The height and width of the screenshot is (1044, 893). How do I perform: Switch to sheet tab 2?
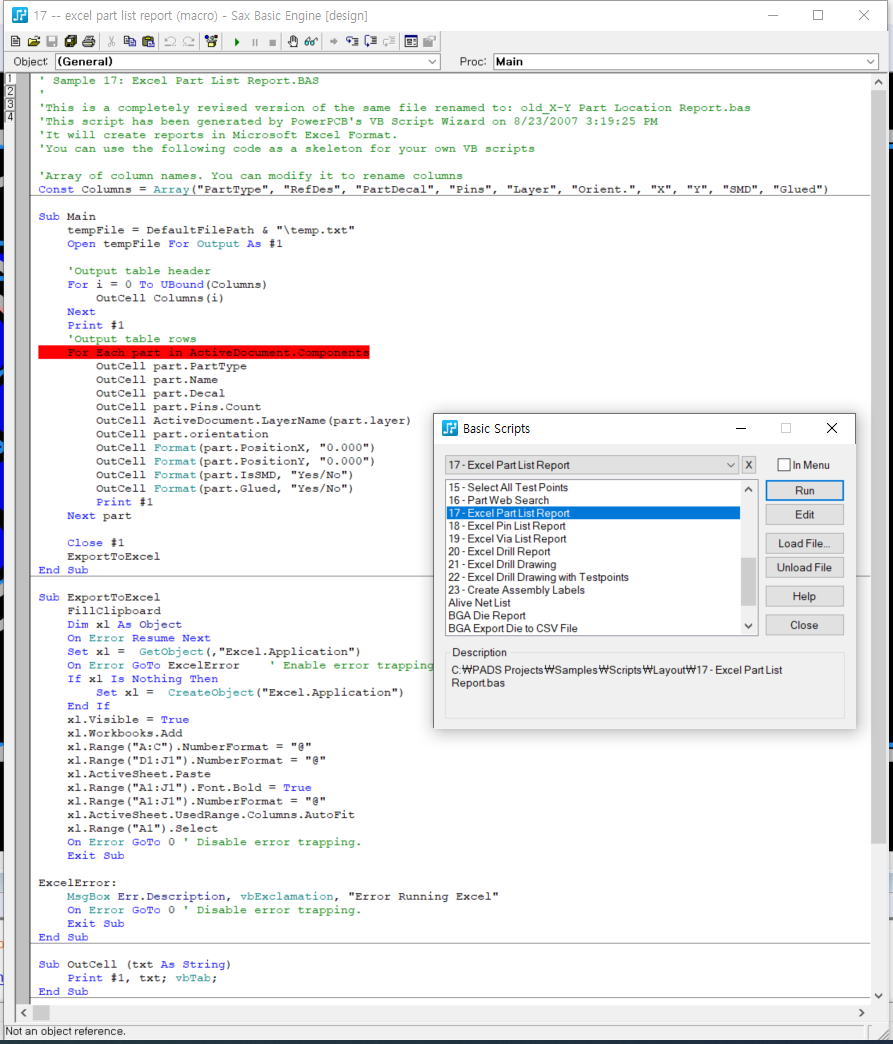(x=10, y=91)
